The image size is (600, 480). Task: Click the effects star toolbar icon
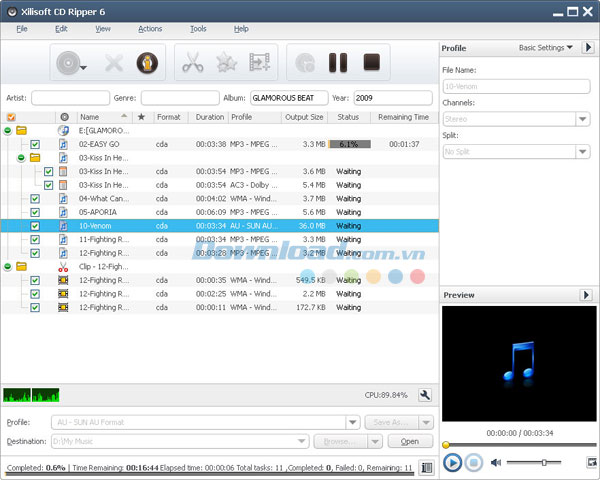226,63
